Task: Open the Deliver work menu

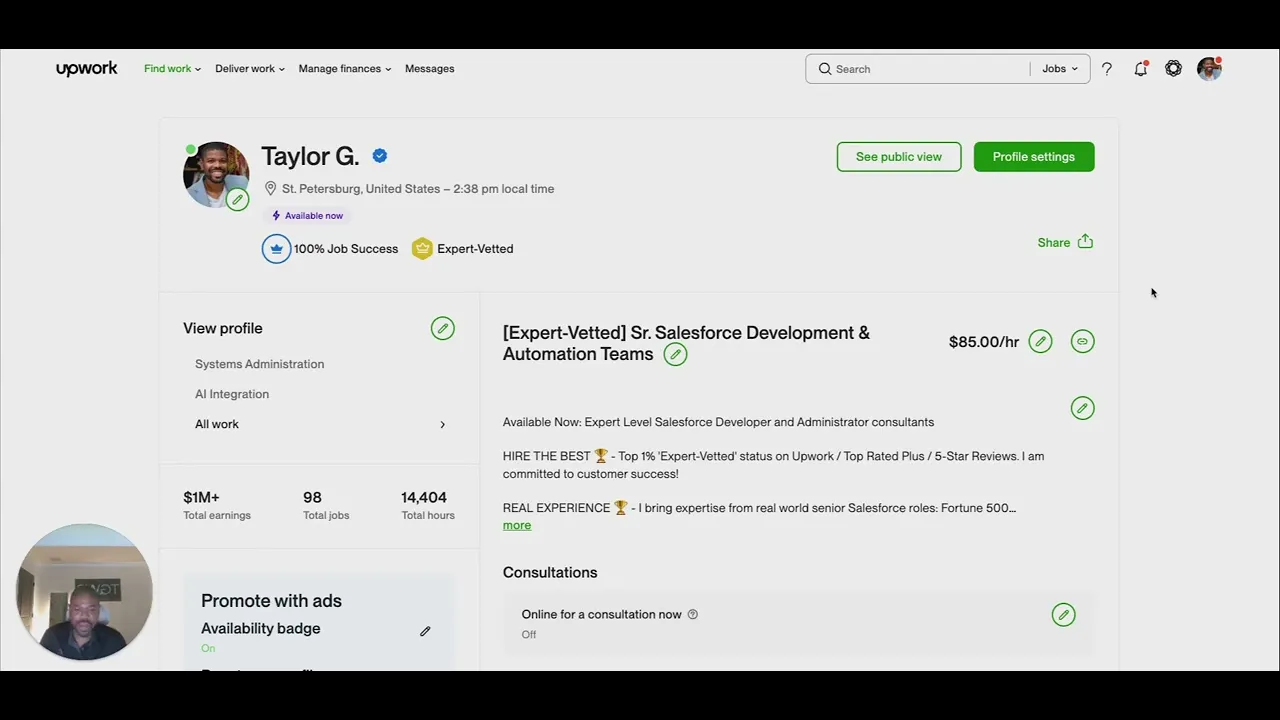Action: click(250, 69)
